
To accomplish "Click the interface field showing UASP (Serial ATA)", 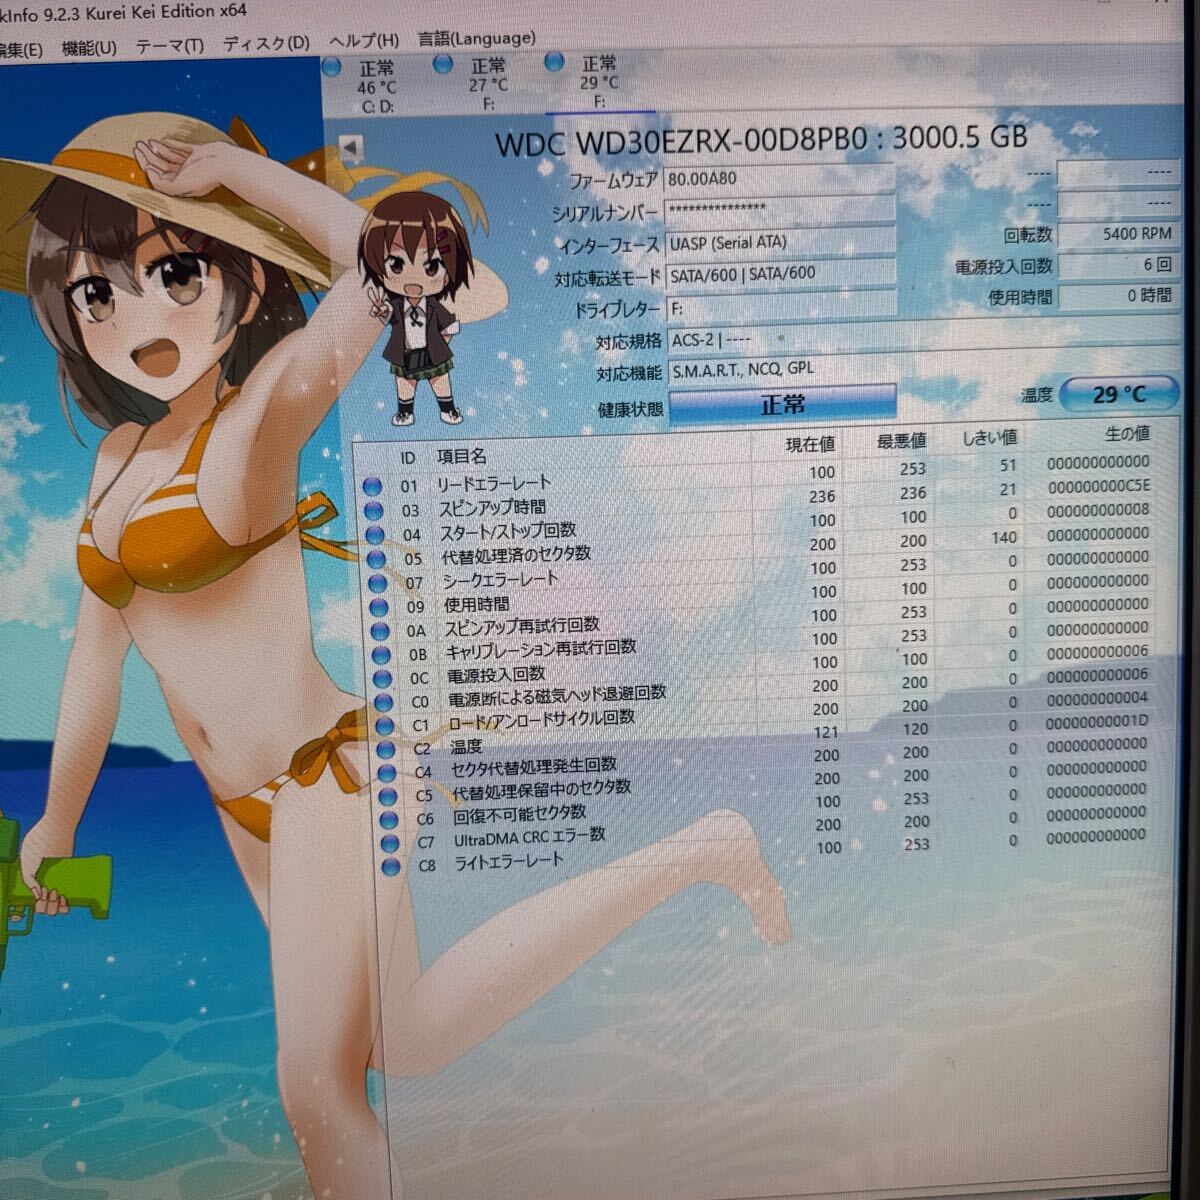I will (780, 242).
